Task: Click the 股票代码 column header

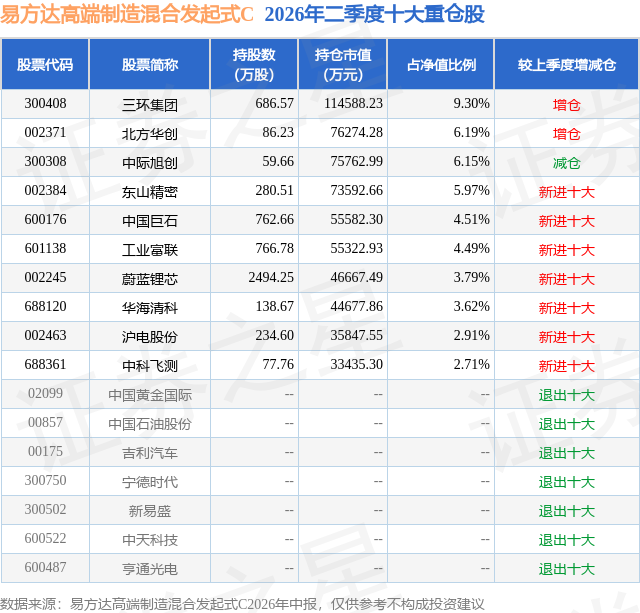Action: point(45,64)
